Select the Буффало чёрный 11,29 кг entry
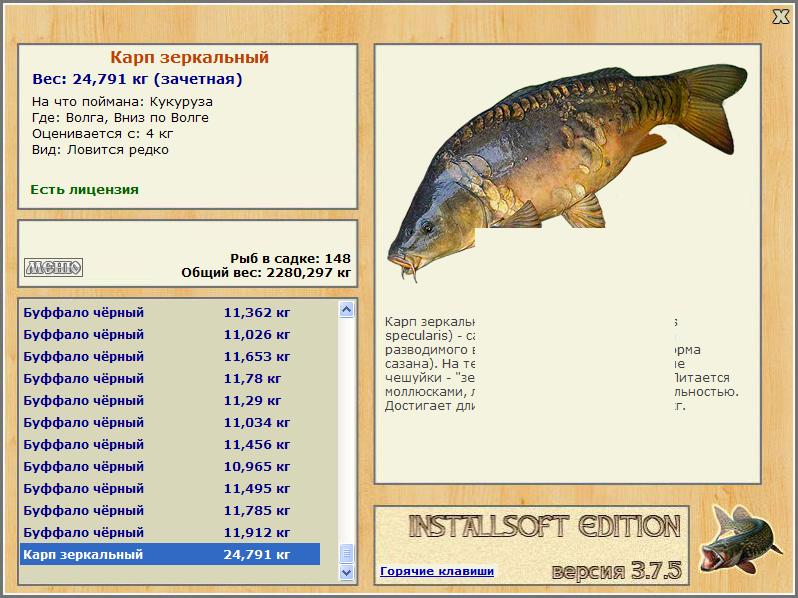The width and height of the screenshot is (798, 598). [170, 400]
